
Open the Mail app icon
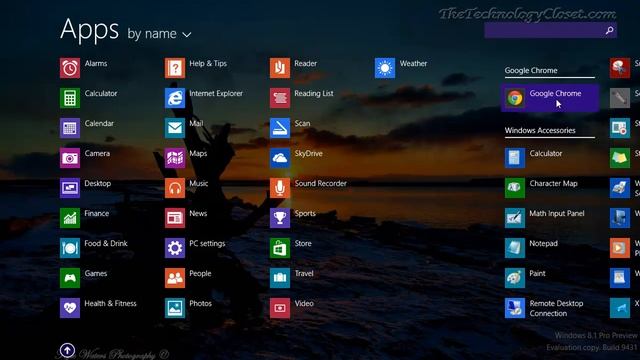175,128
